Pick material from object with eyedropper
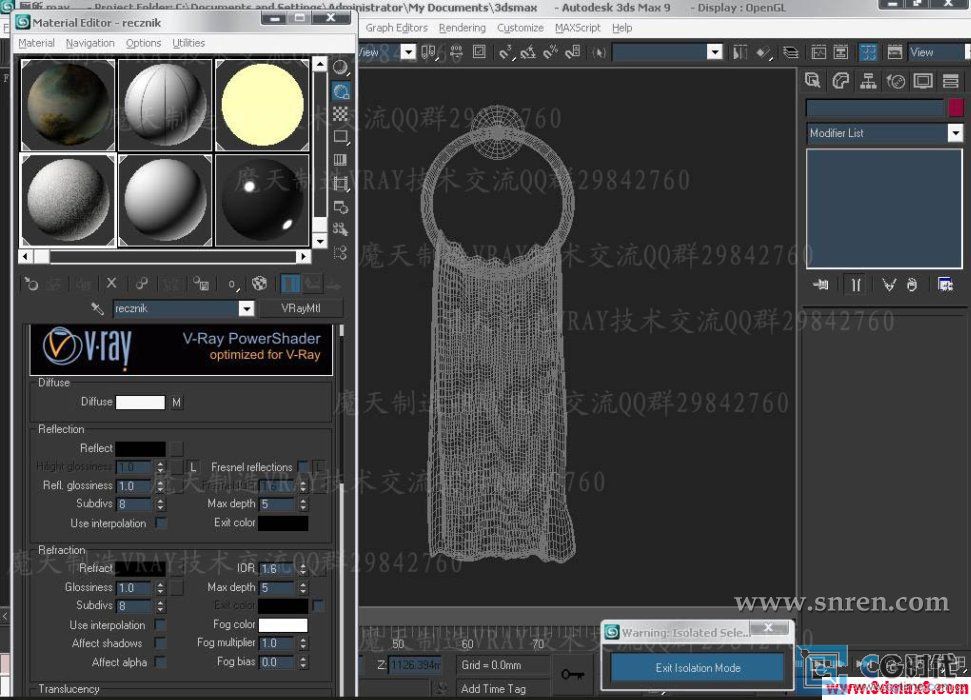The image size is (971, 700). point(97,308)
